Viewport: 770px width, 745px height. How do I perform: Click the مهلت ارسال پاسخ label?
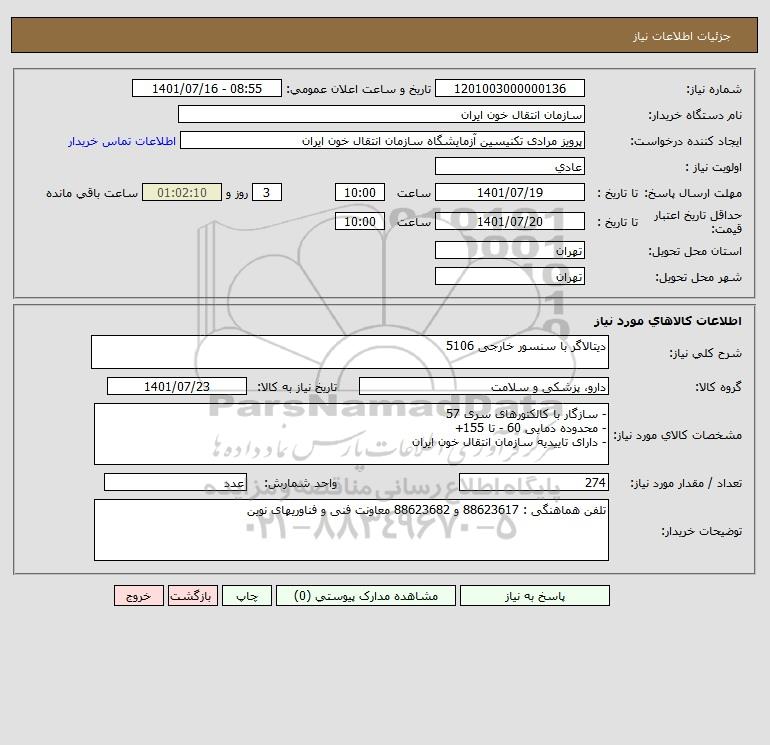[x=693, y=193]
